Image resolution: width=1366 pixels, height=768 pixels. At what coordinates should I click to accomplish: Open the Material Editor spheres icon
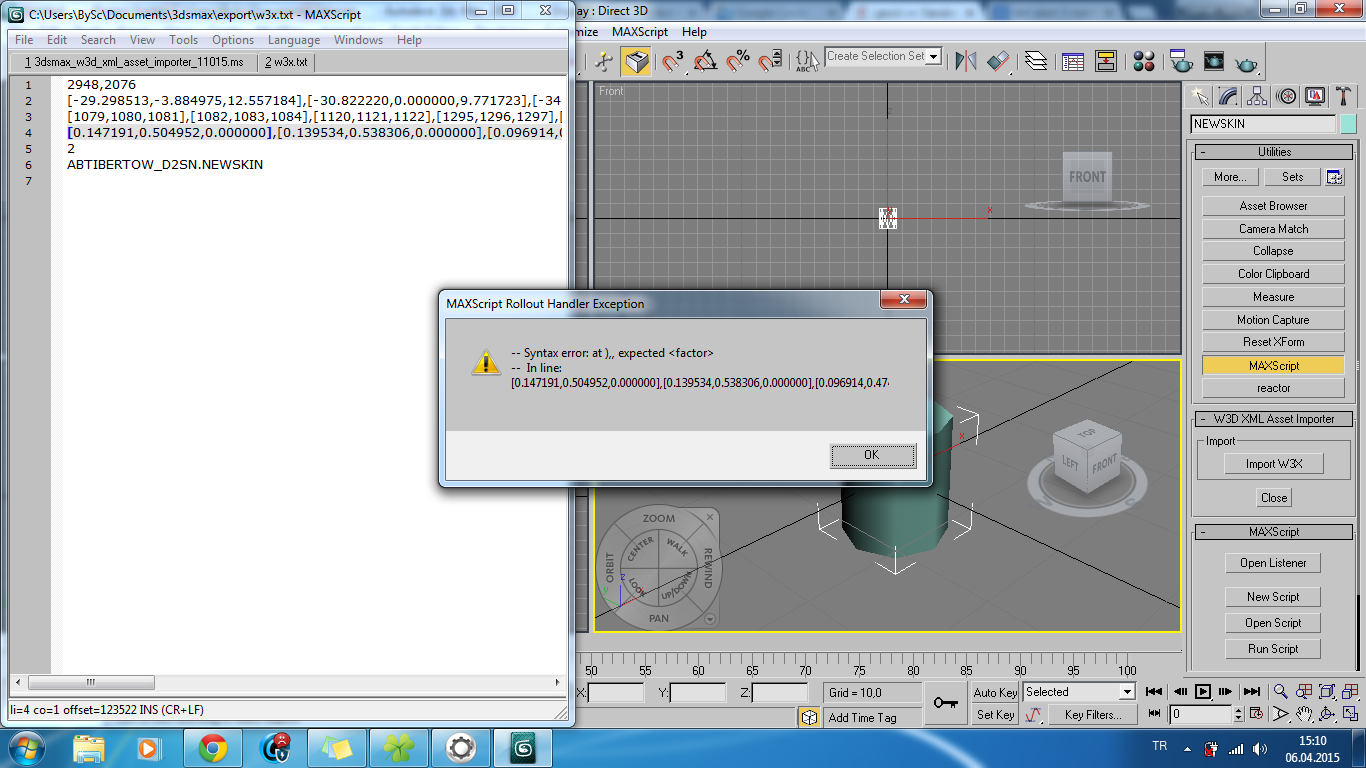(1145, 62)
